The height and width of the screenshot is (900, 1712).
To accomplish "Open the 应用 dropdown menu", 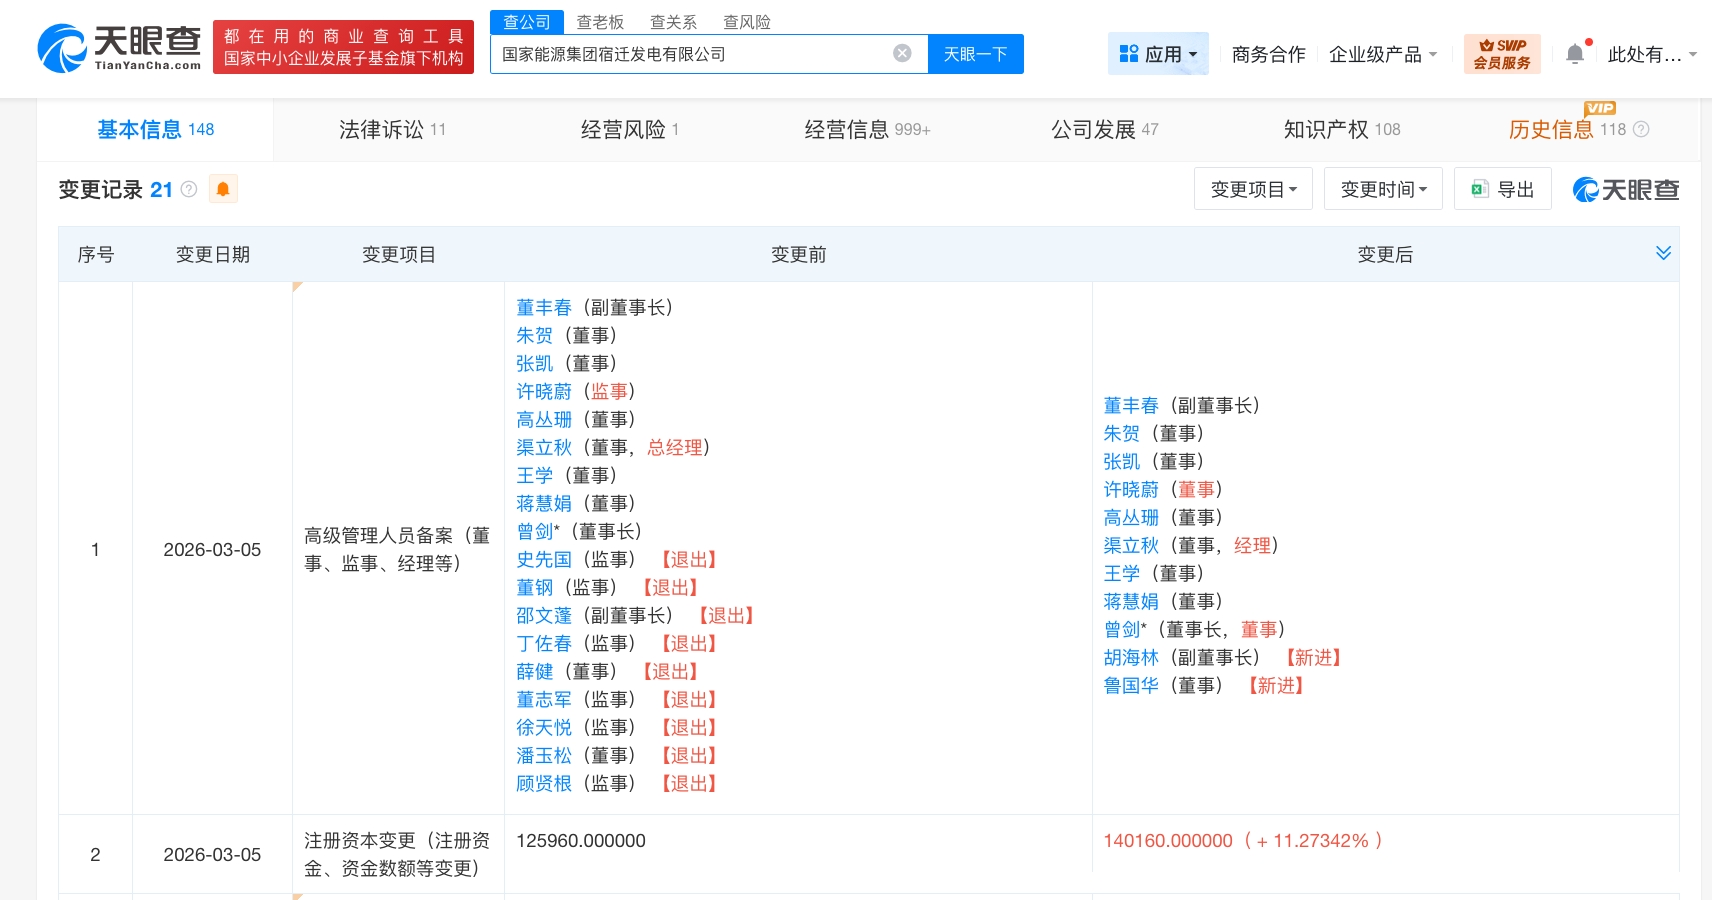I will click(1158, 54).
